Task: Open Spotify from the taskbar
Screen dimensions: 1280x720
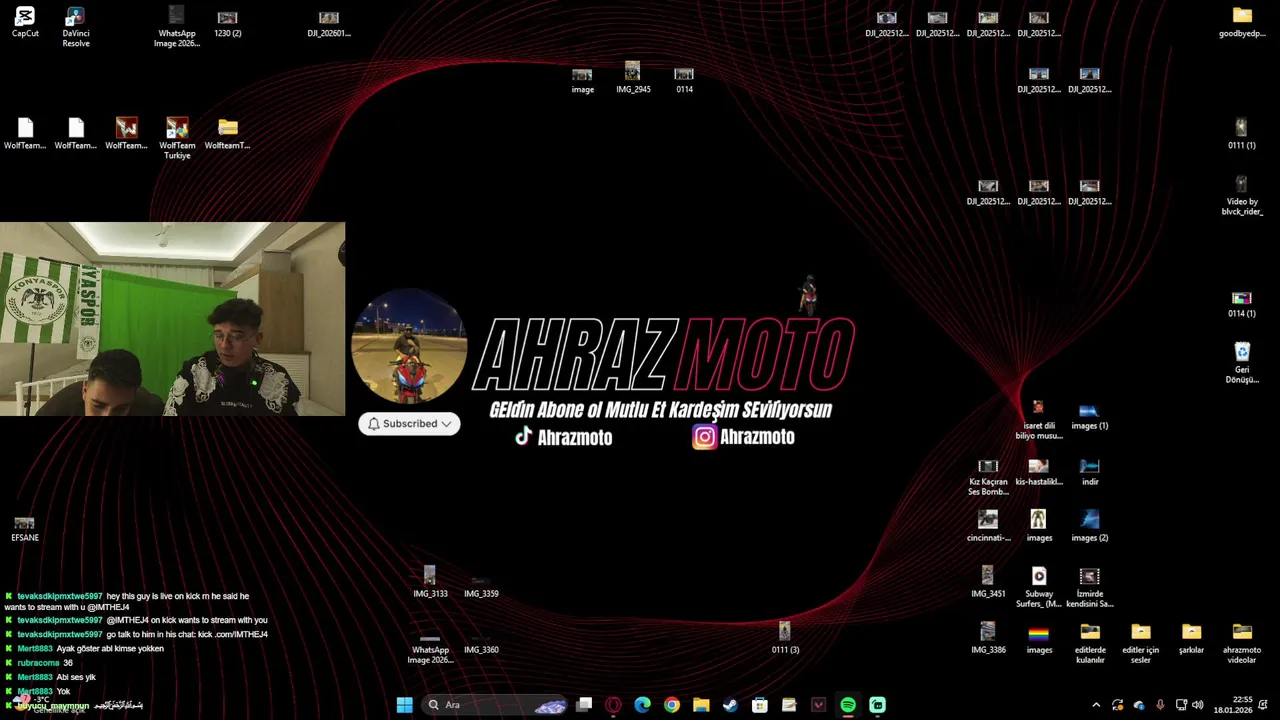Action: tap(848, 705)
